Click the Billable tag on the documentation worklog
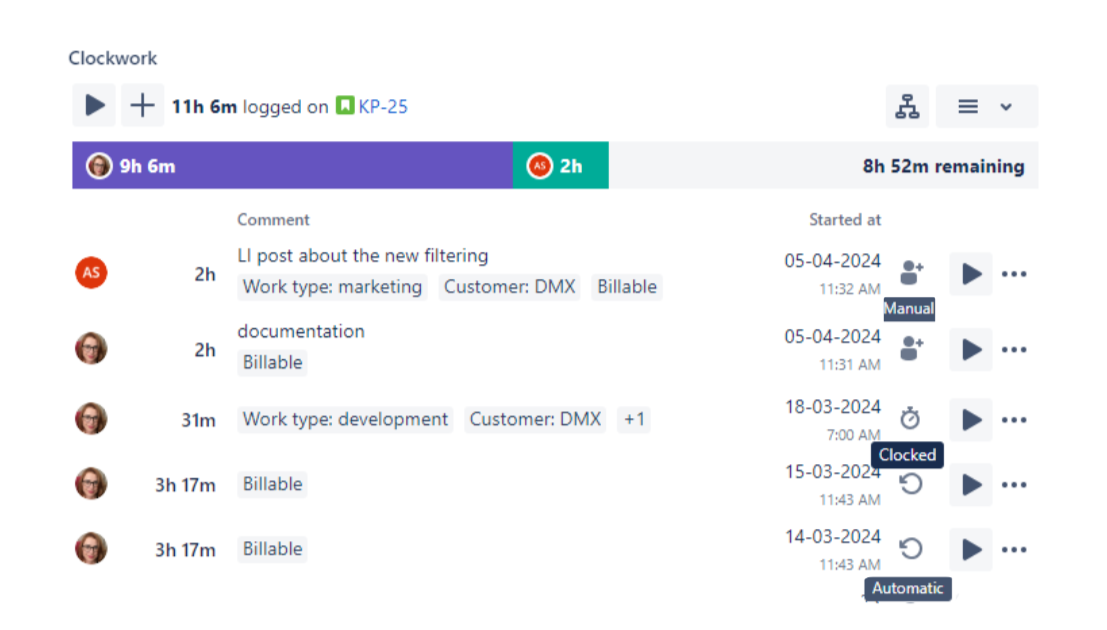Viewport: 1107px width, 630px height. point(271,362)
